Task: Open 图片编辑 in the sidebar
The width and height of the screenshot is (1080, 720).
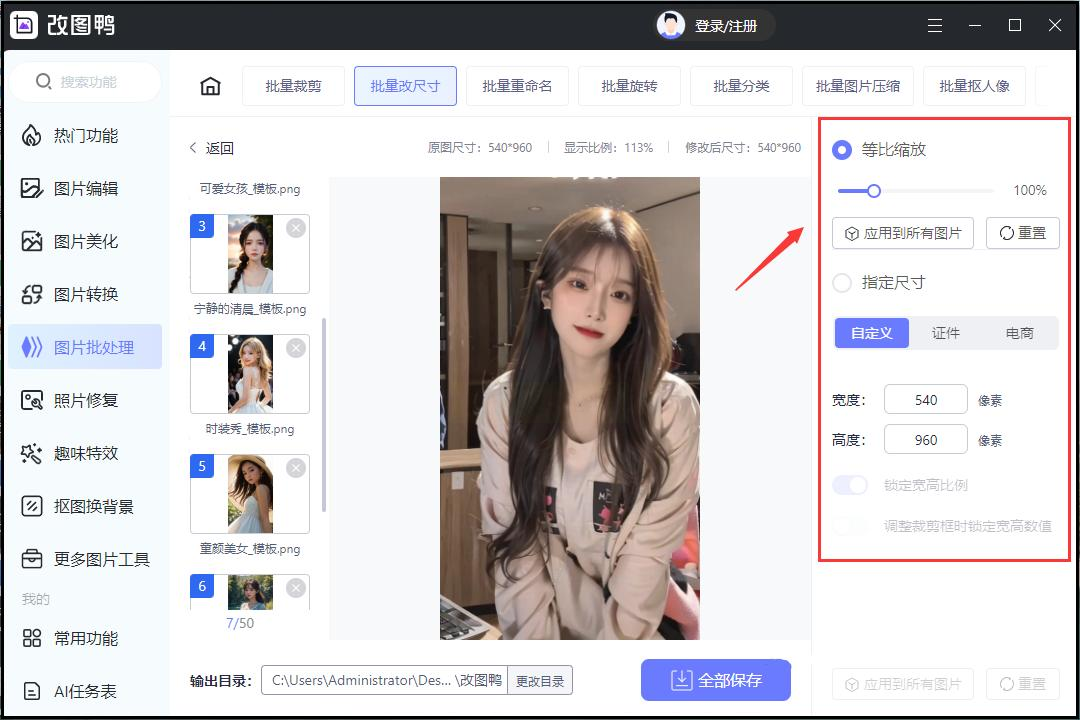Action: click(85, 189)
